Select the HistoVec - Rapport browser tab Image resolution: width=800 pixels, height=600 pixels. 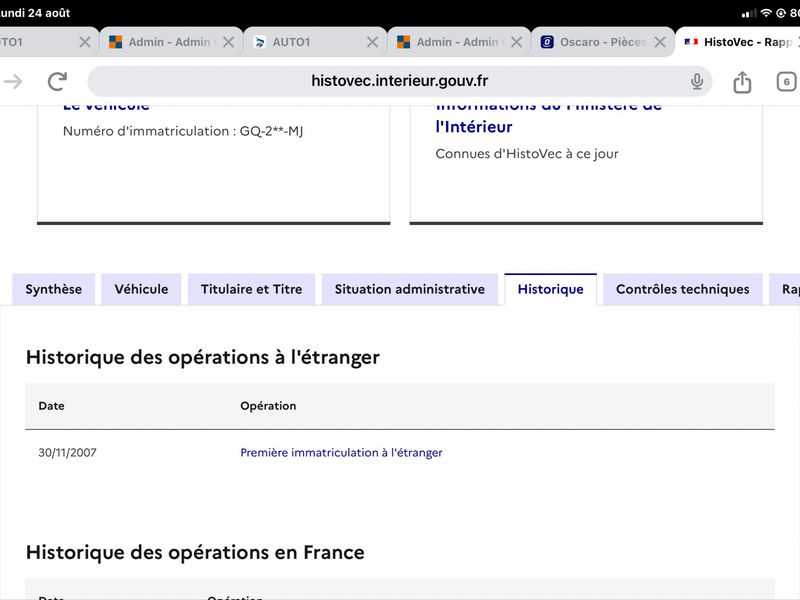(738, 42)
